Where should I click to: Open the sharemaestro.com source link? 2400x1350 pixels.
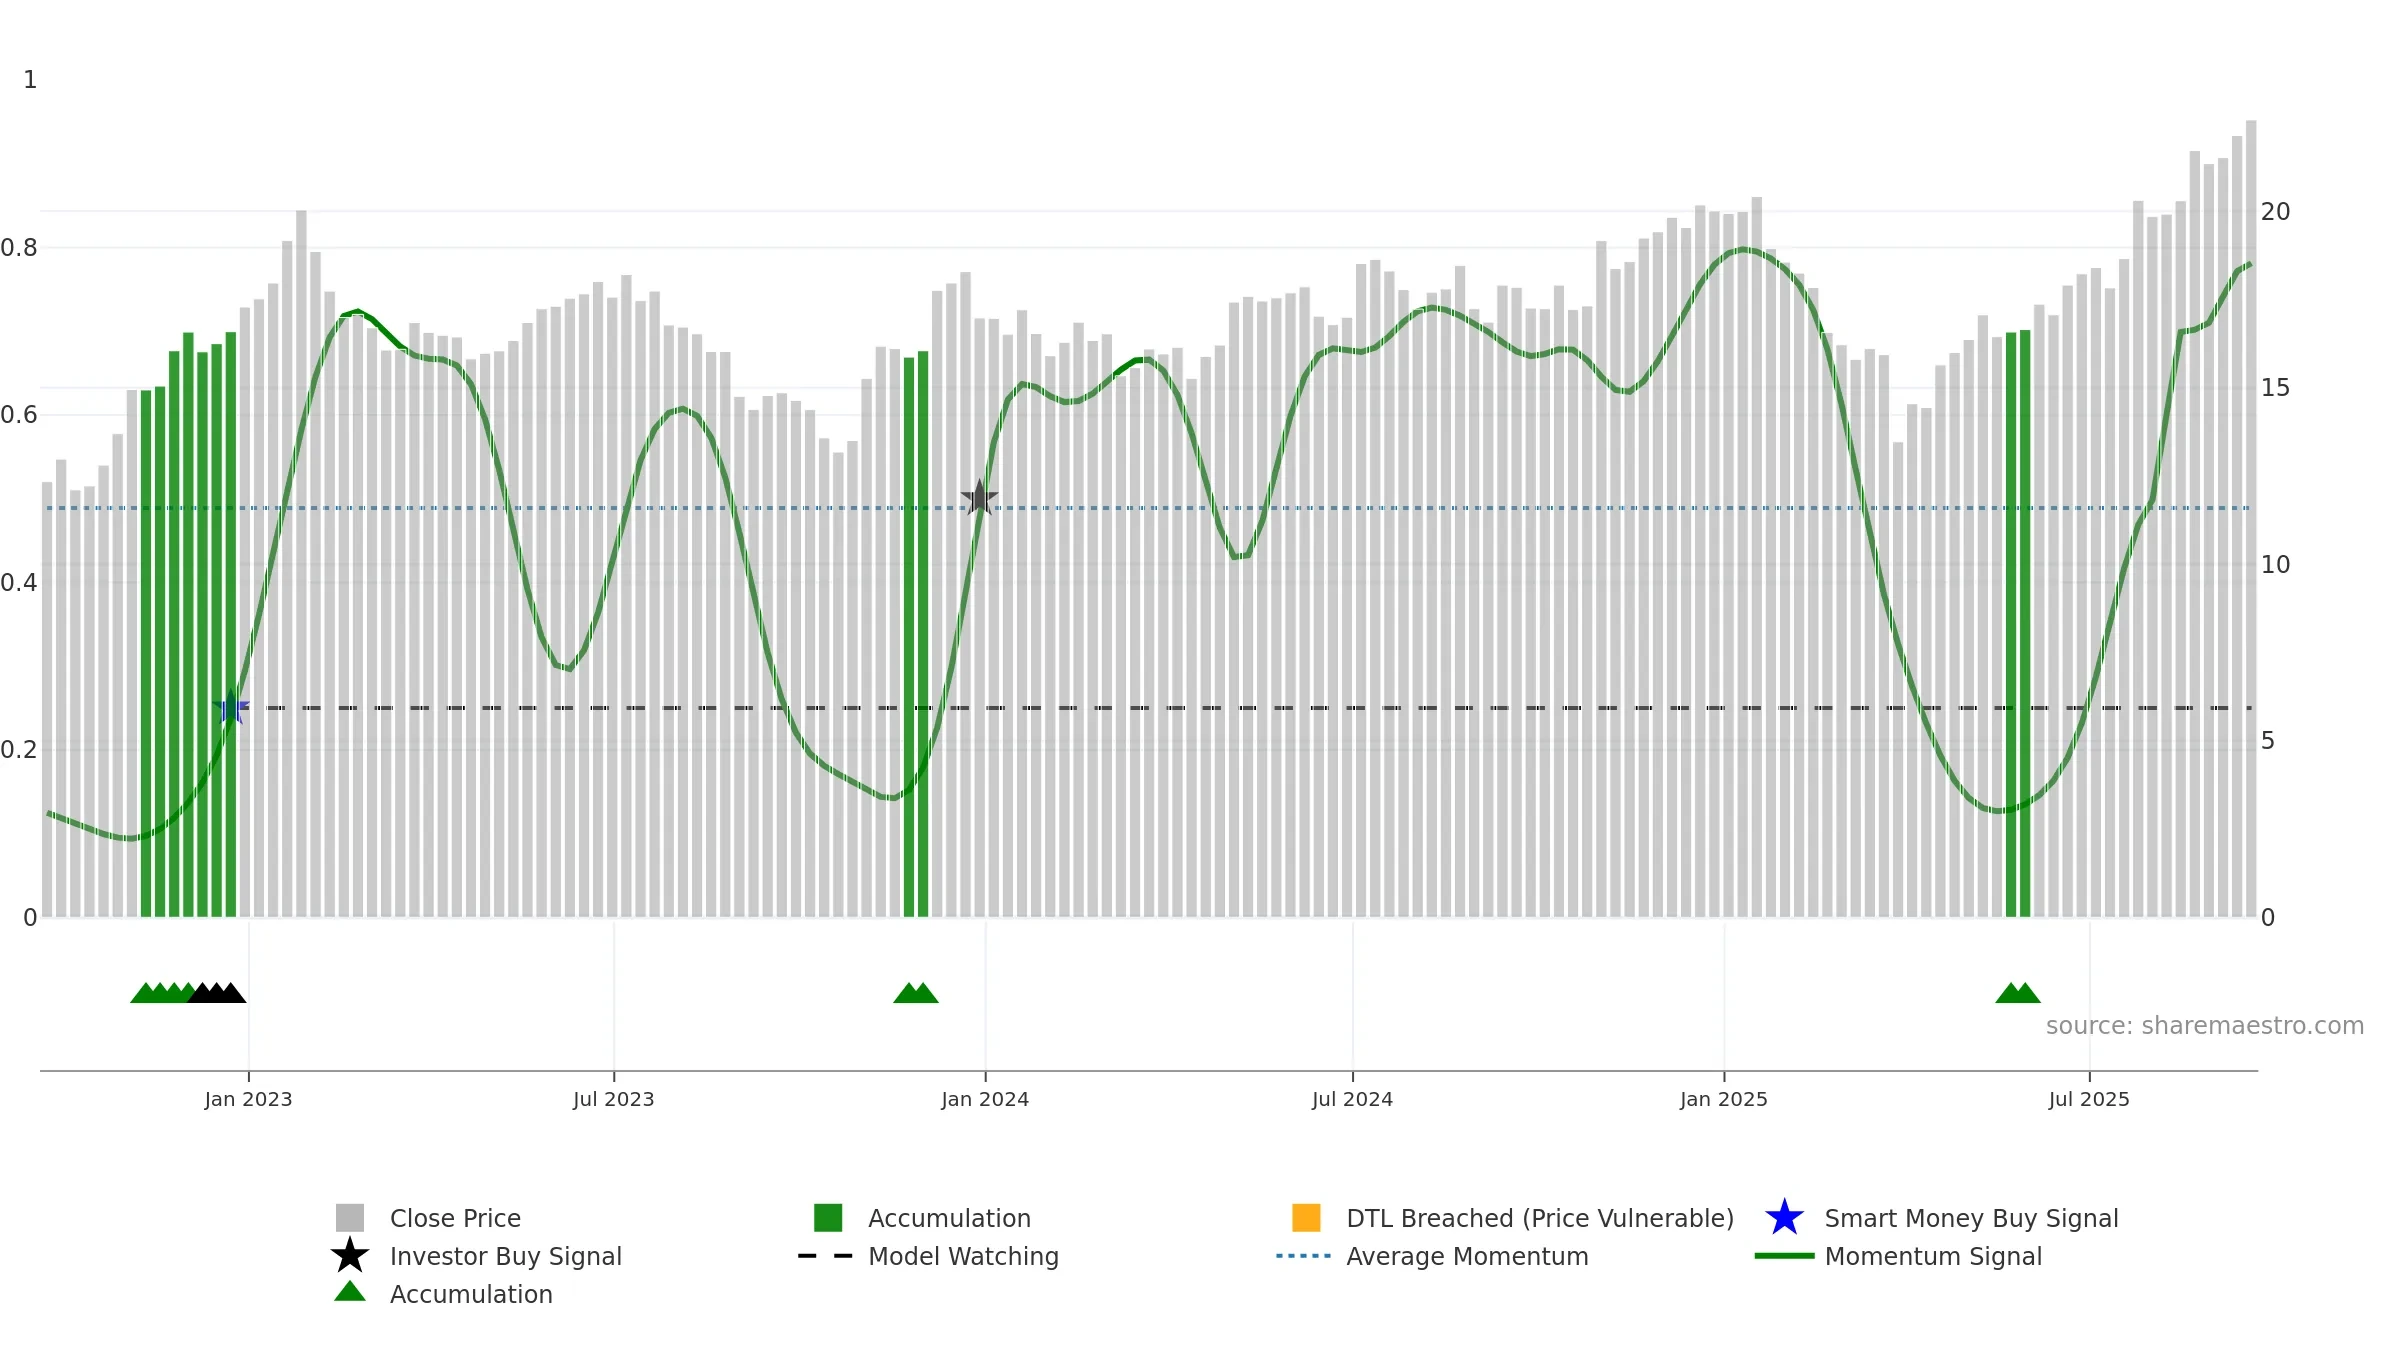pos(2205,1026)
